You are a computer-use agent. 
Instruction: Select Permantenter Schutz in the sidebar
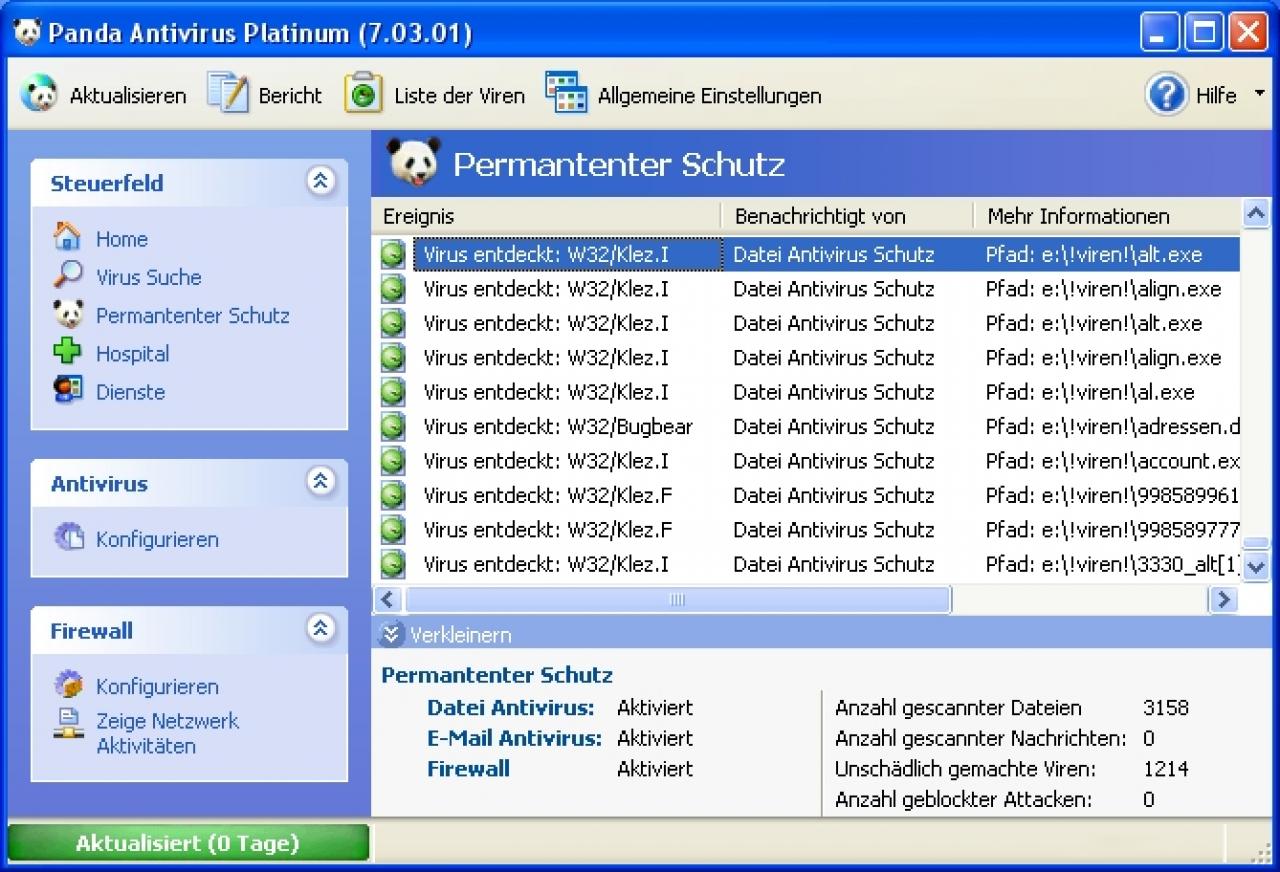[x=193, y=316]
